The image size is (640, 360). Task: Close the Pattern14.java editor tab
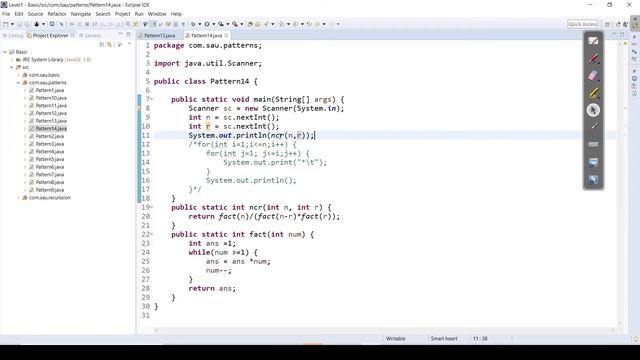tap(226, 36)
